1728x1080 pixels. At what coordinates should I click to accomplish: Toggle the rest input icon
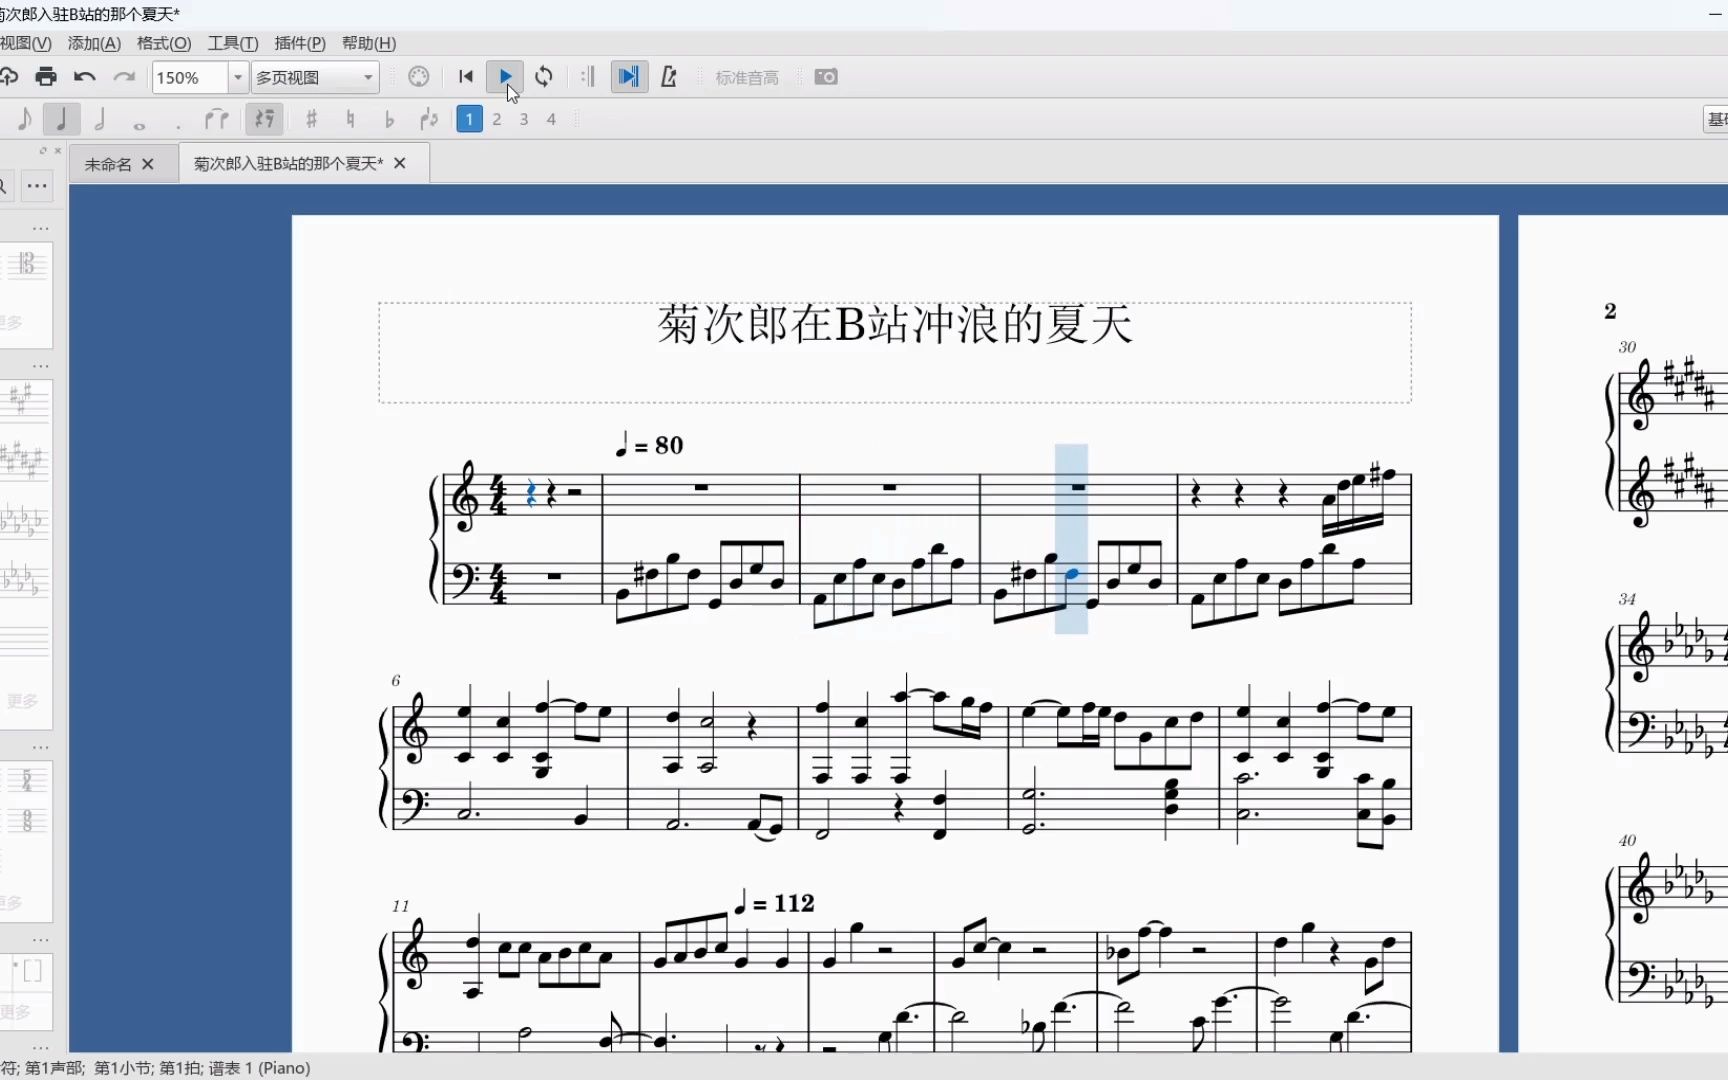(264, 120)
